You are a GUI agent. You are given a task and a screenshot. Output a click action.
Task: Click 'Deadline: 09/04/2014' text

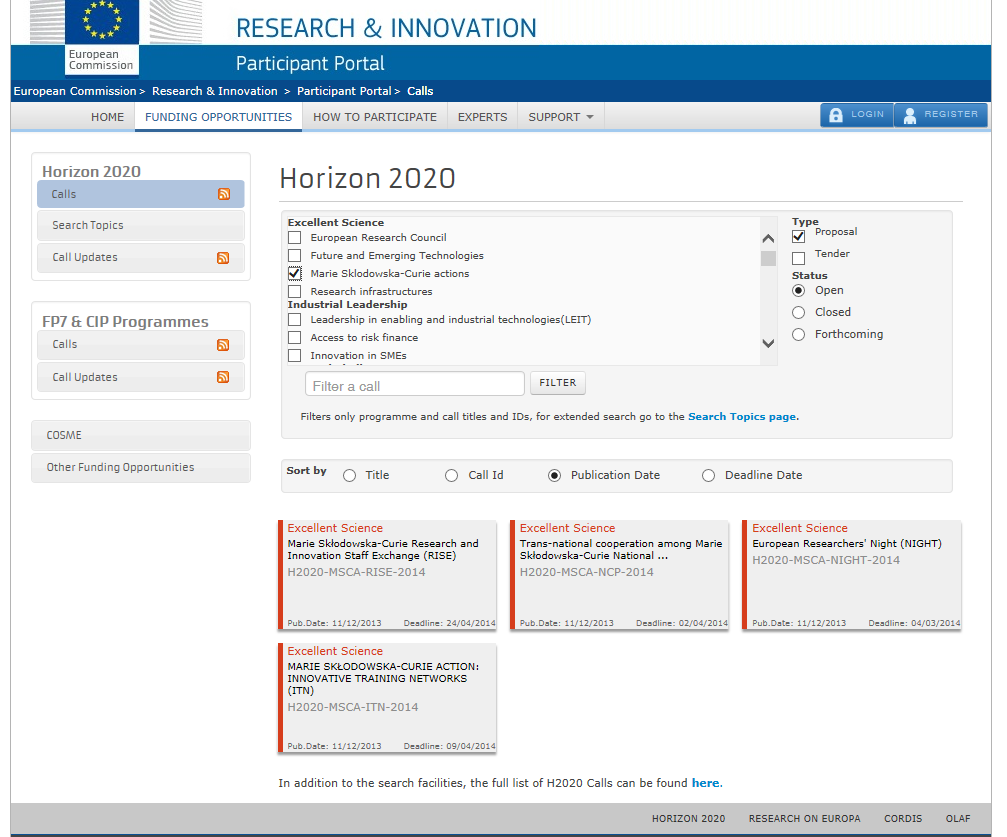(450, 746)
